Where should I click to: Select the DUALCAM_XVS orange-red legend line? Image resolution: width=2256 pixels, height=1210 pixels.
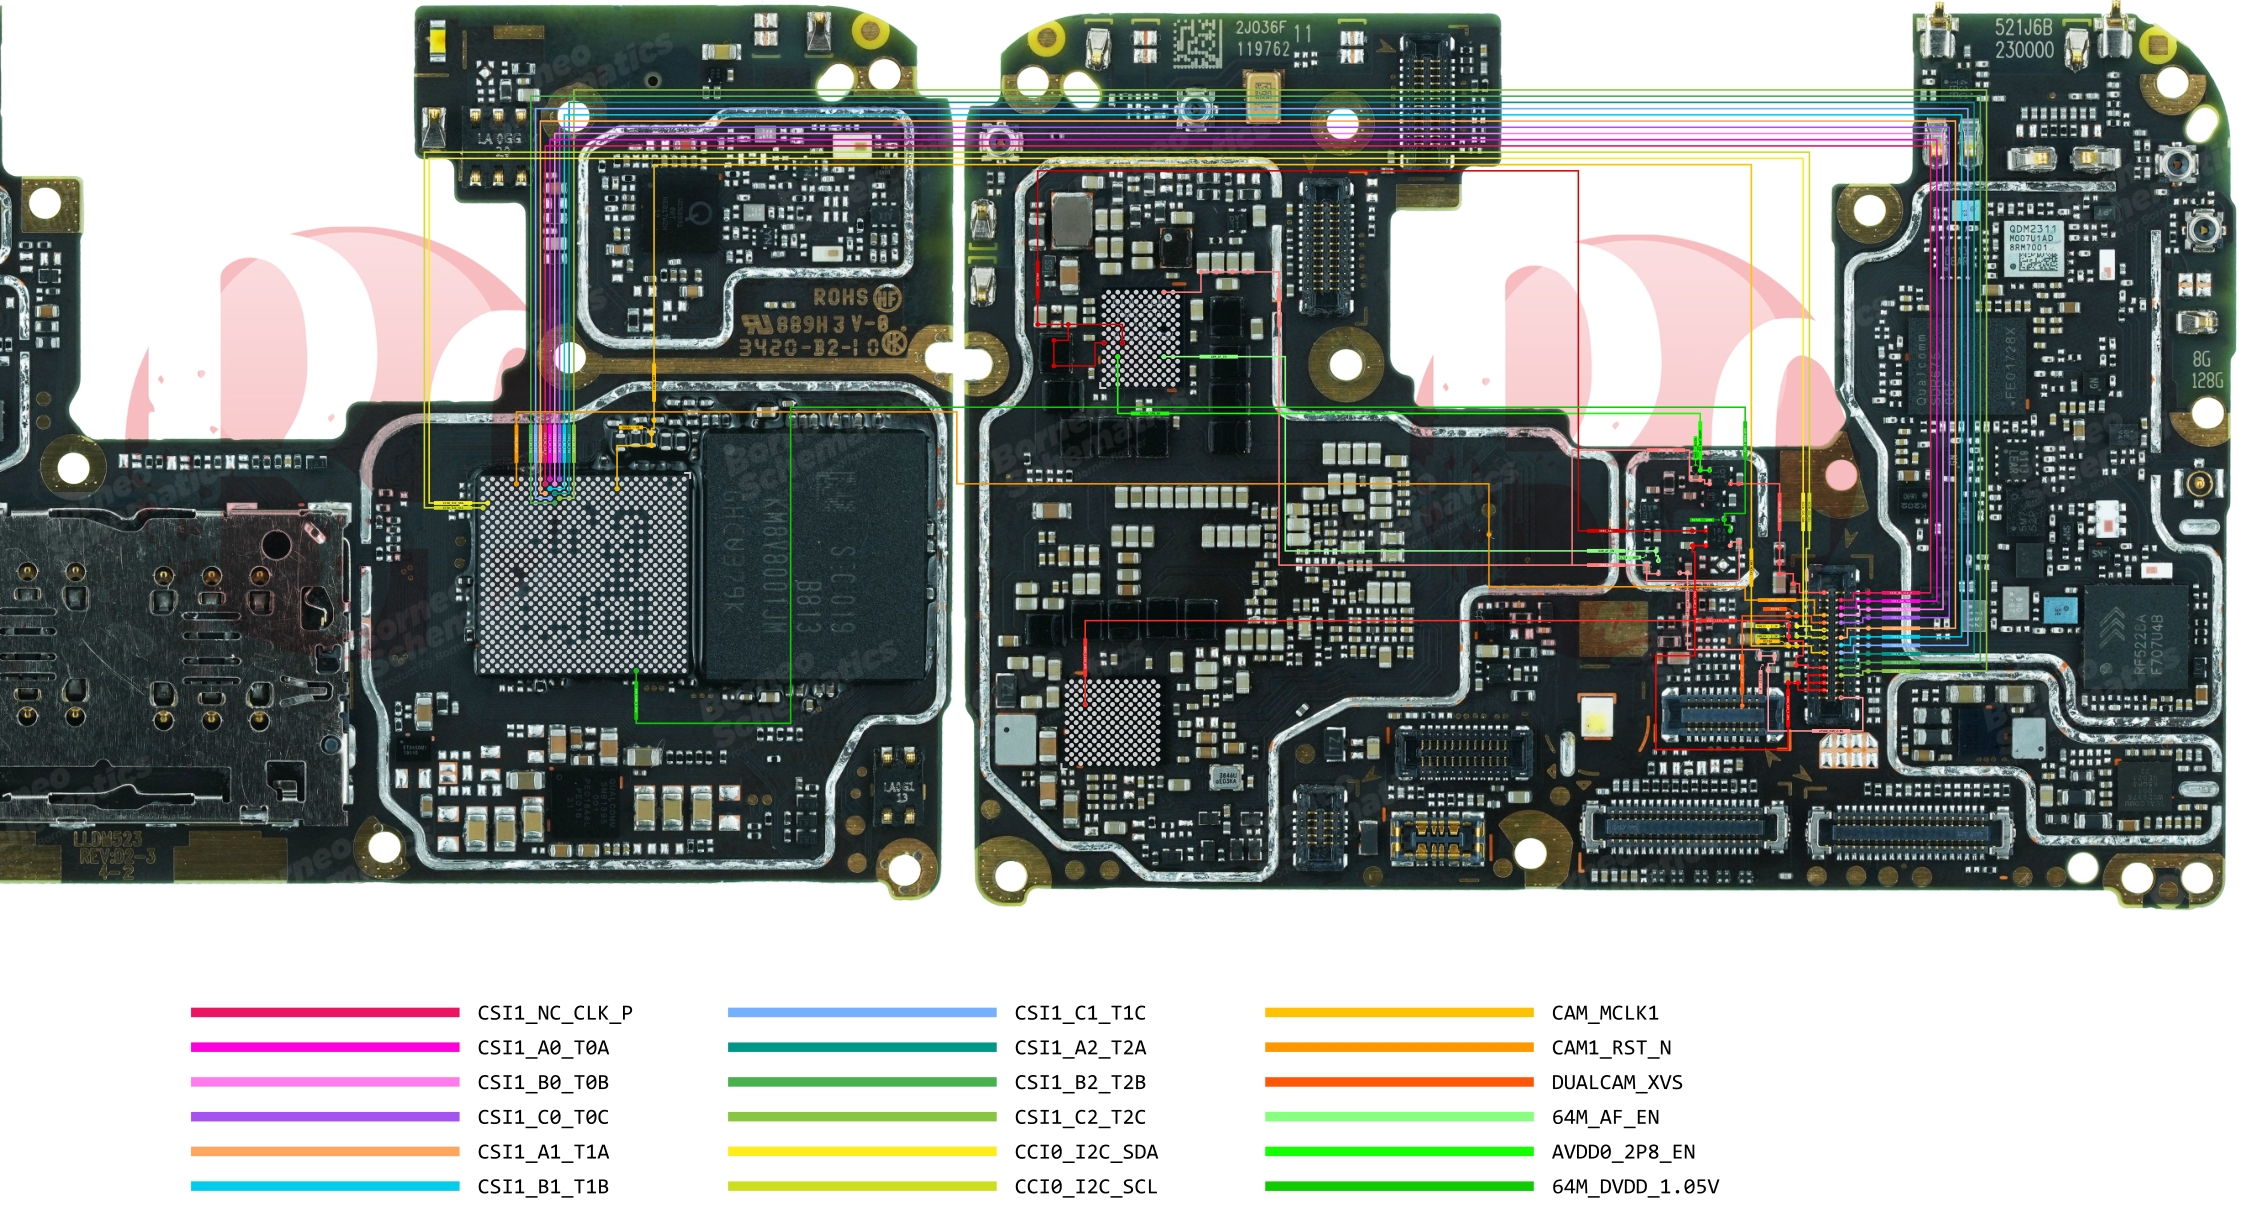tap(1399, 1082)
